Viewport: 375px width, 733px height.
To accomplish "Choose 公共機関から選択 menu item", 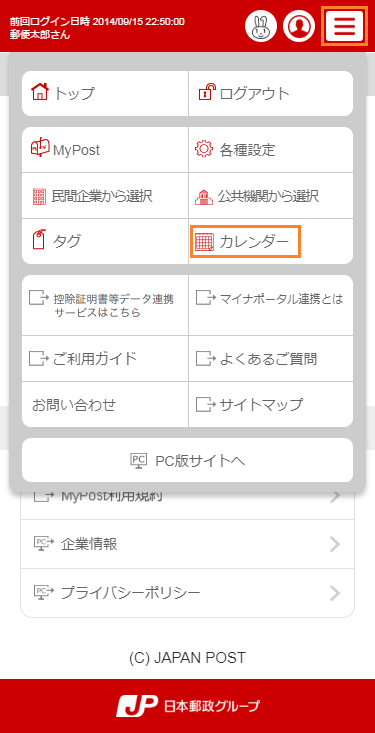I will [x=271, y=196].
